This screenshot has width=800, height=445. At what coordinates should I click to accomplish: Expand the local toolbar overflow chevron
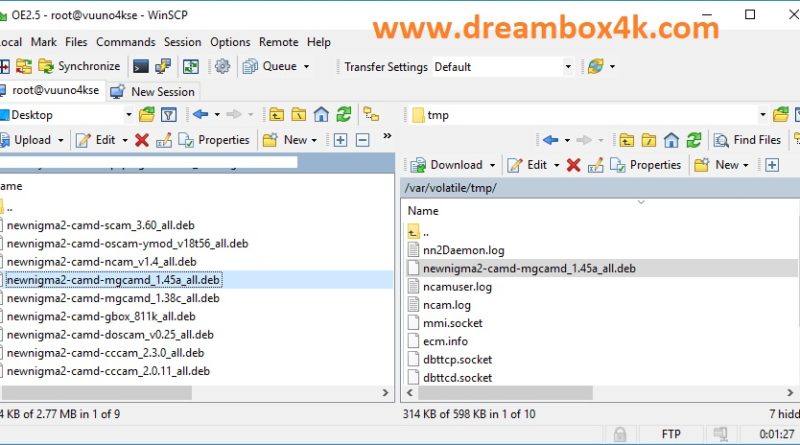click(x=387, y=136)
